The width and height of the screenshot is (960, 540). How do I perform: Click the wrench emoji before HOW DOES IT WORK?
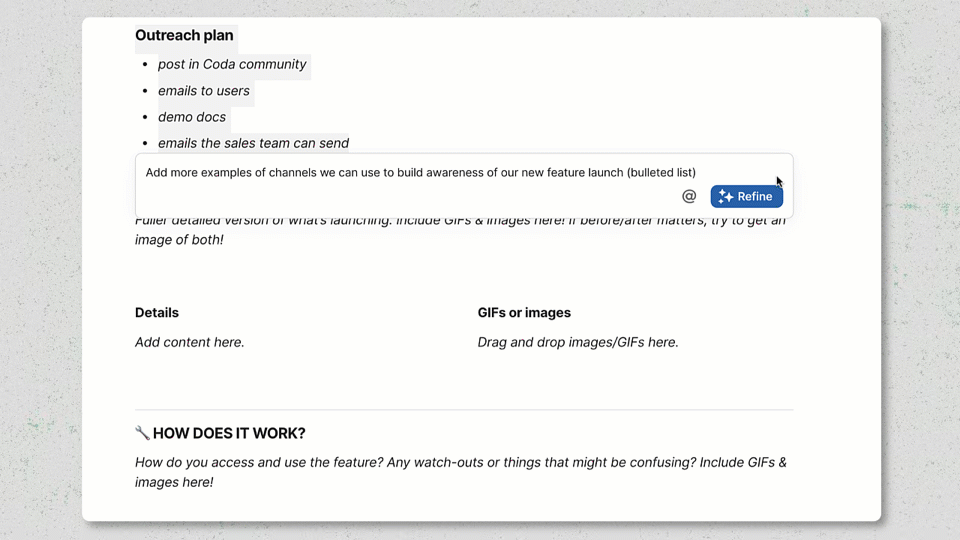142,433
